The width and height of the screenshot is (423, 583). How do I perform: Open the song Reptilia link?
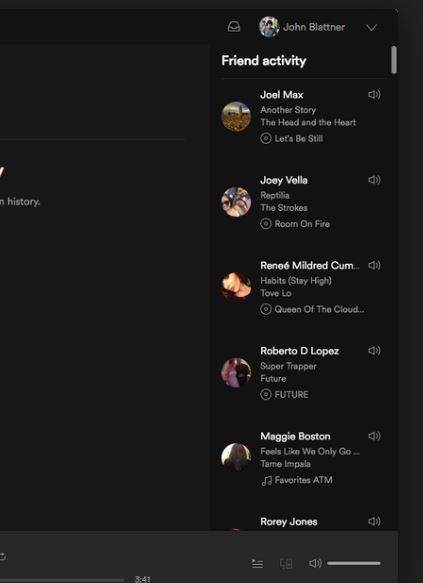click(275, 196)
